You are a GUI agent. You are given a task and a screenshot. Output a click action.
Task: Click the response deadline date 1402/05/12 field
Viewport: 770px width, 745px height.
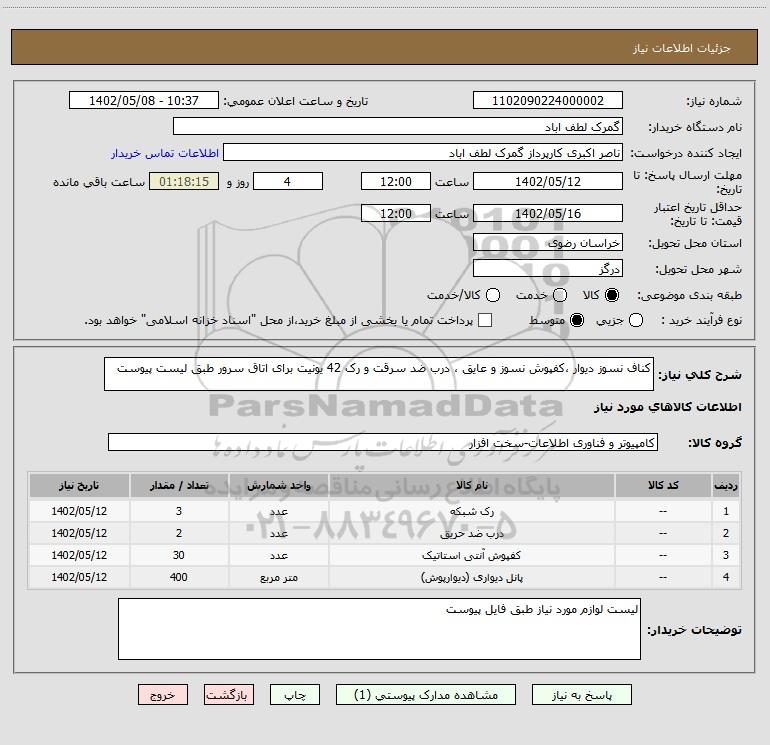[x=548, y=181]
